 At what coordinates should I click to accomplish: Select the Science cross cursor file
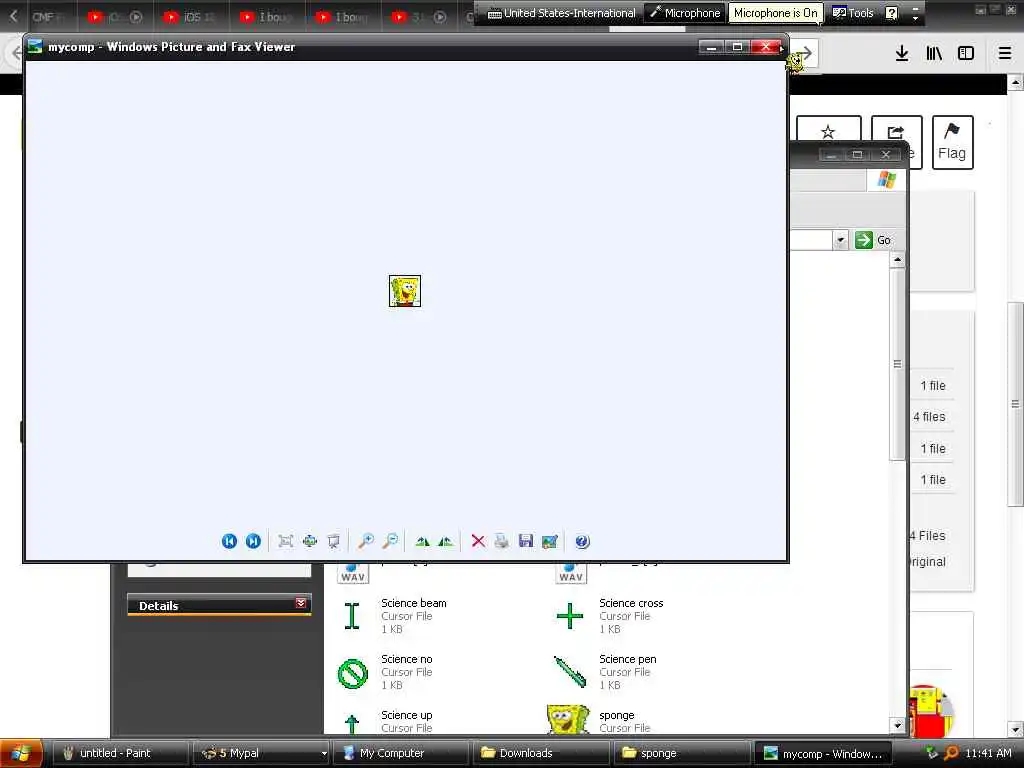609,615
